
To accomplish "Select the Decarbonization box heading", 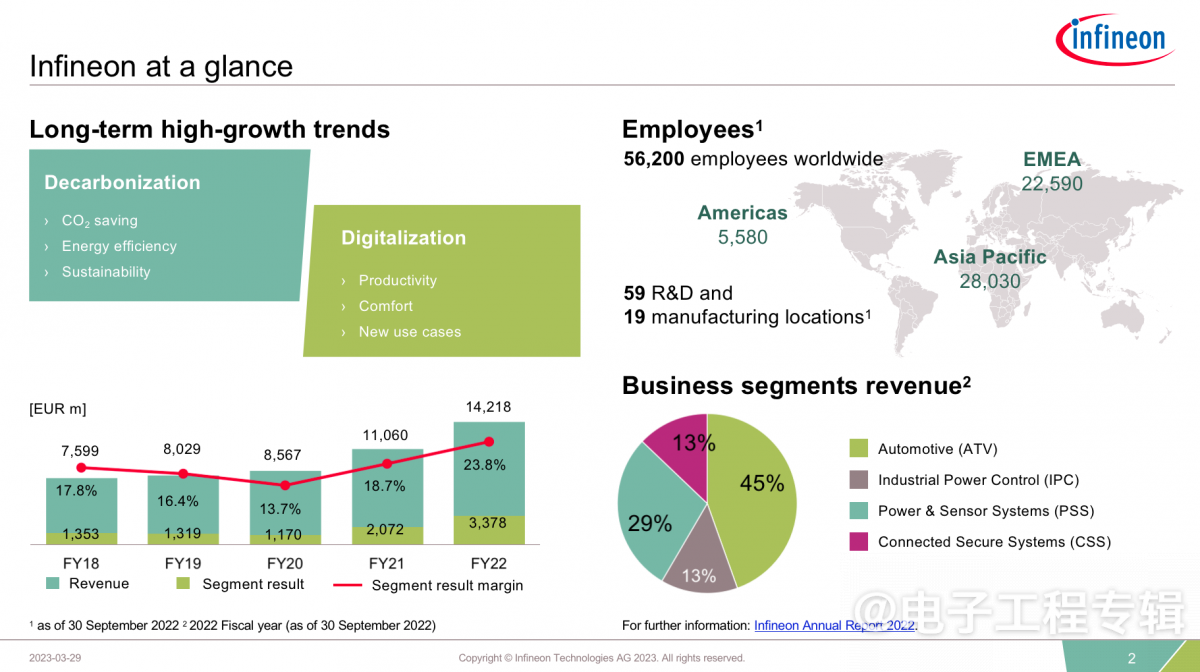I will (x=122, y=182).
